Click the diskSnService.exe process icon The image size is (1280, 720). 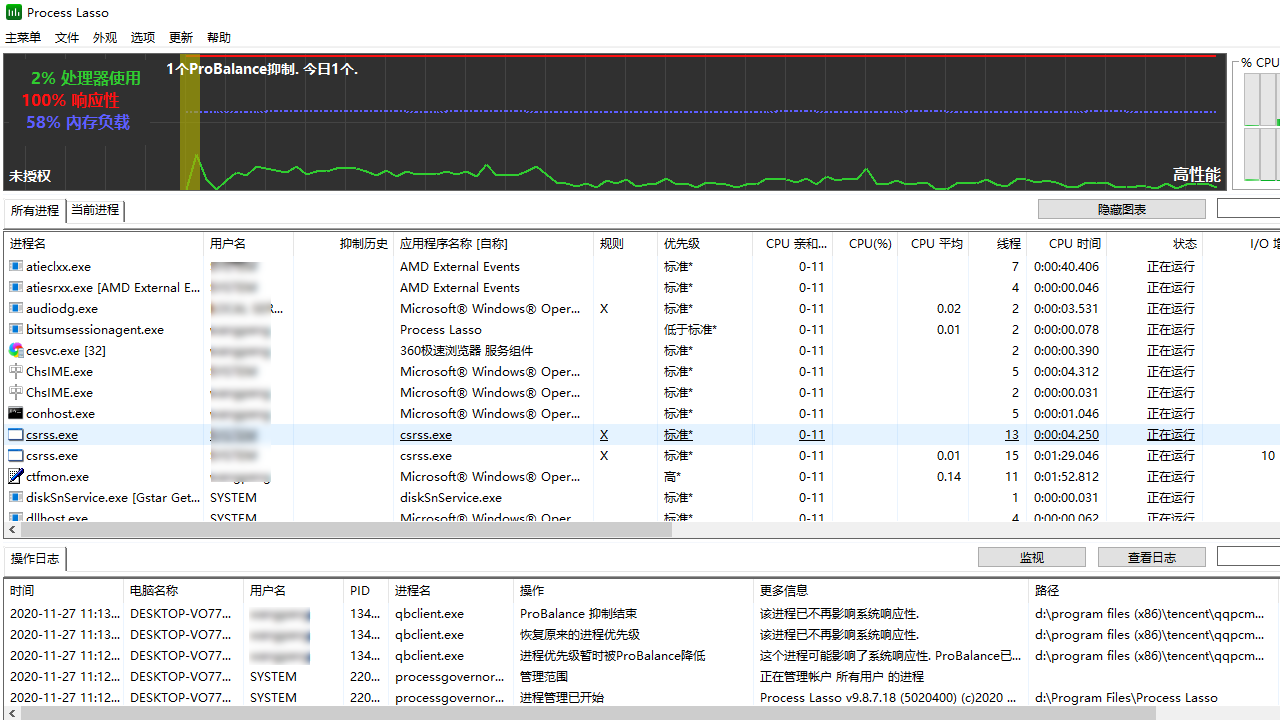click(16, 497)
